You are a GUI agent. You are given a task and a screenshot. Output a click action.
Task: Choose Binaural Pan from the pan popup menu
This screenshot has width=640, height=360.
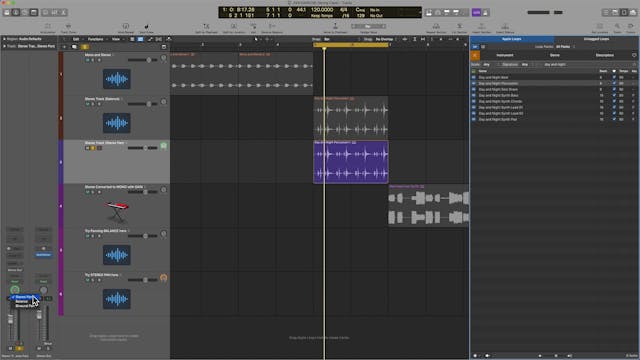point(24,306)
